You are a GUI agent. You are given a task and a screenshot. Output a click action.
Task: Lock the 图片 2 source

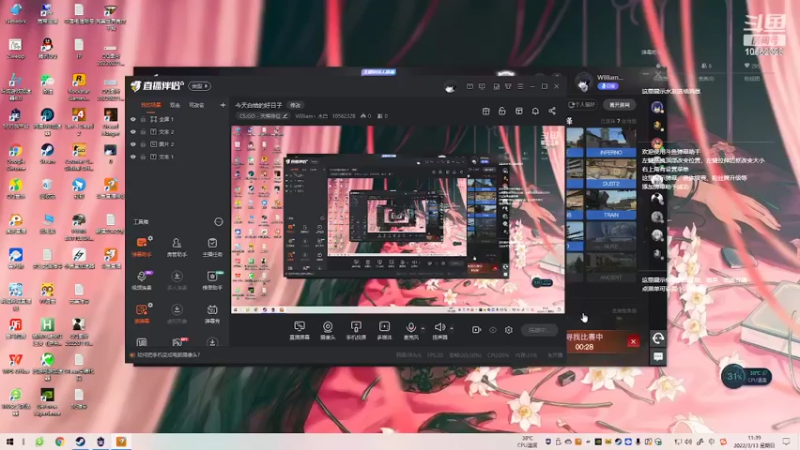(x=143, y=144)
